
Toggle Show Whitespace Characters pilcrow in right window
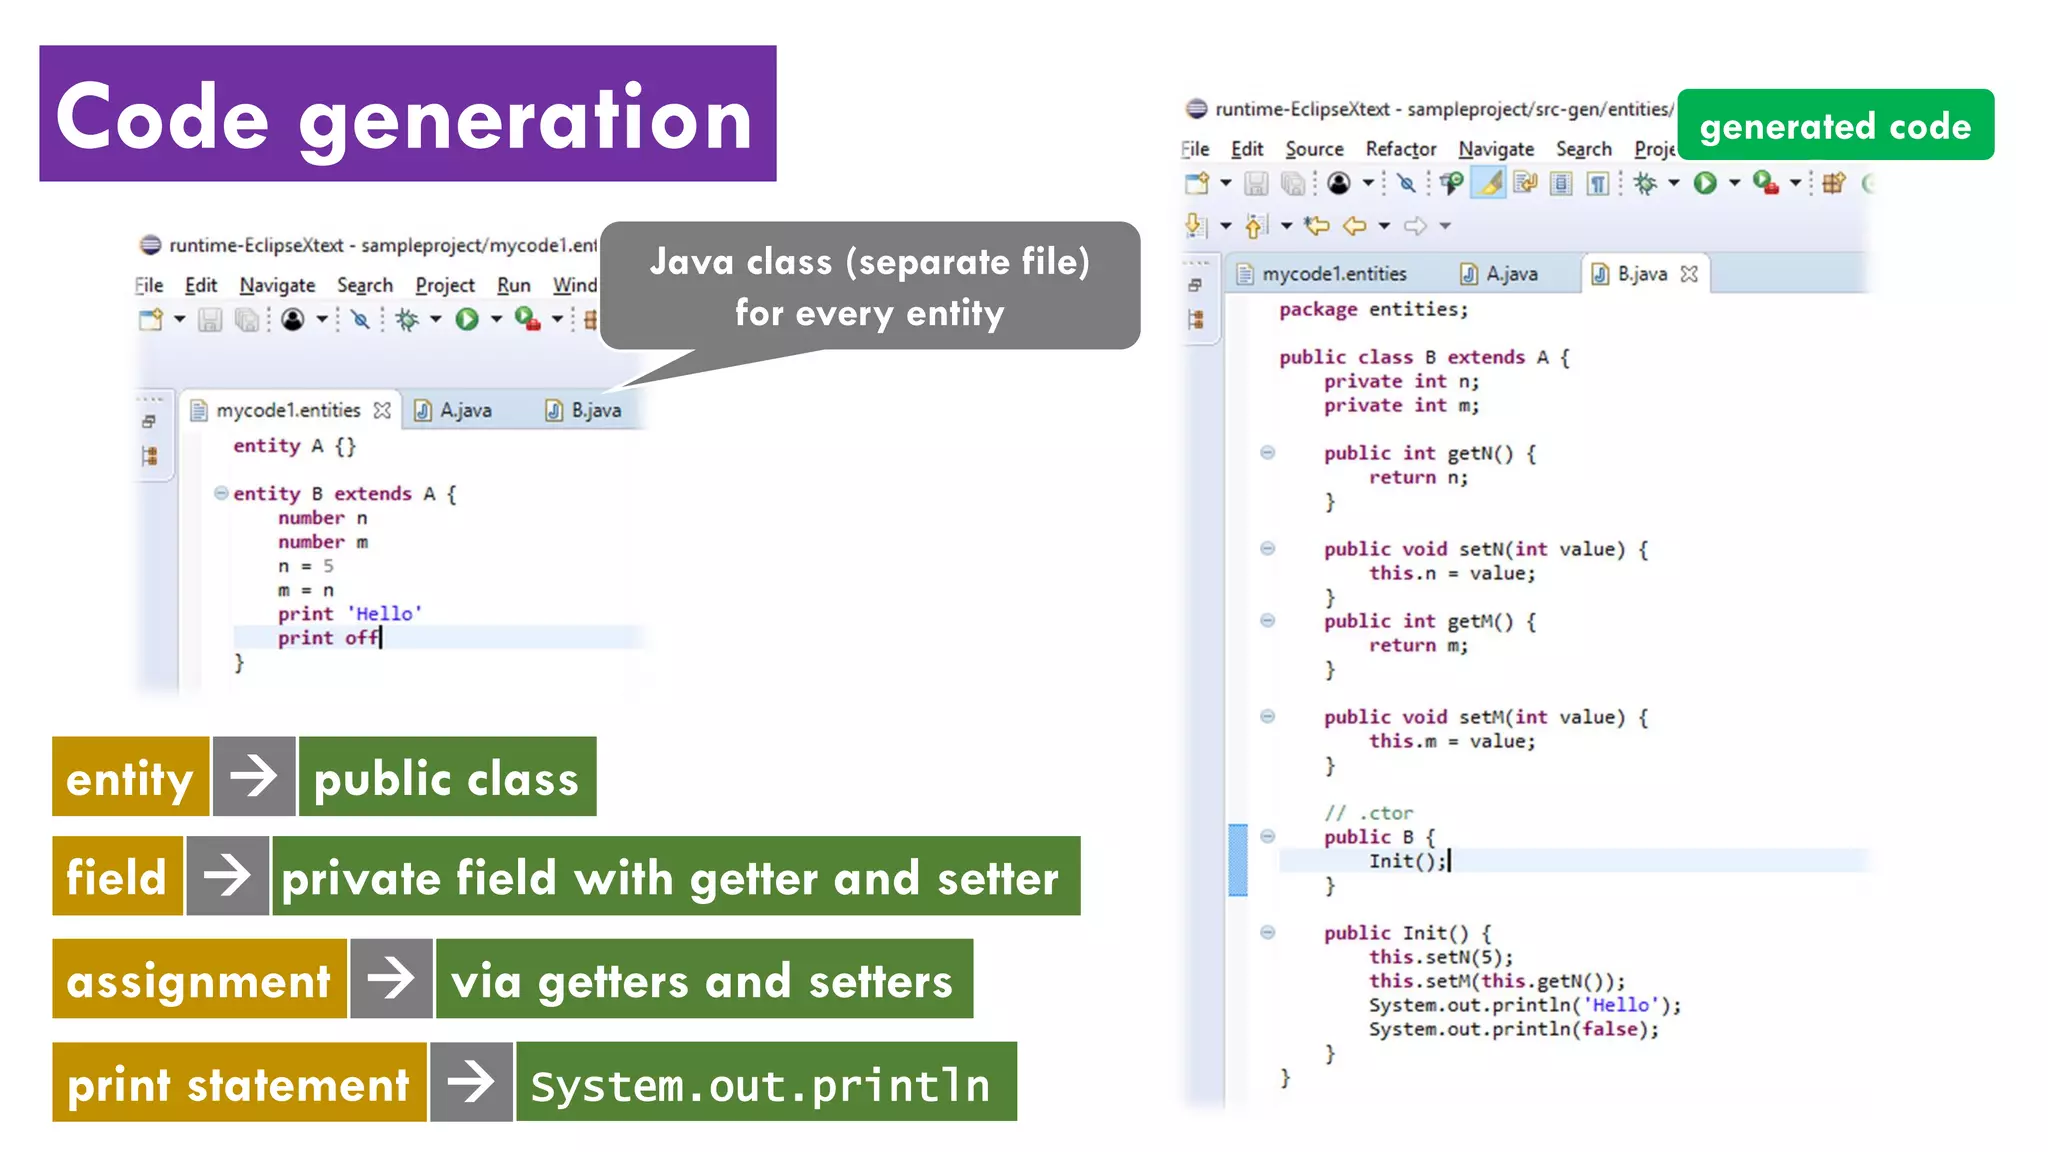tap(1598, 183)
